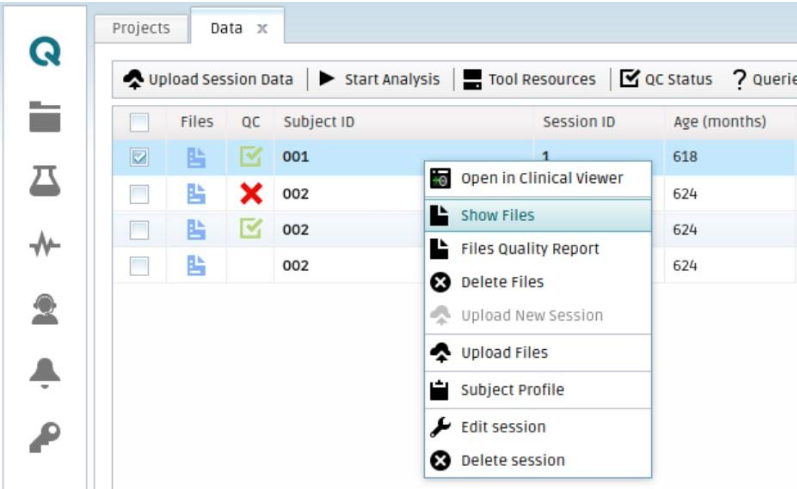Click the Files icon for subject 001
Screen dimensions: 797x489
[x=196, y=157]
